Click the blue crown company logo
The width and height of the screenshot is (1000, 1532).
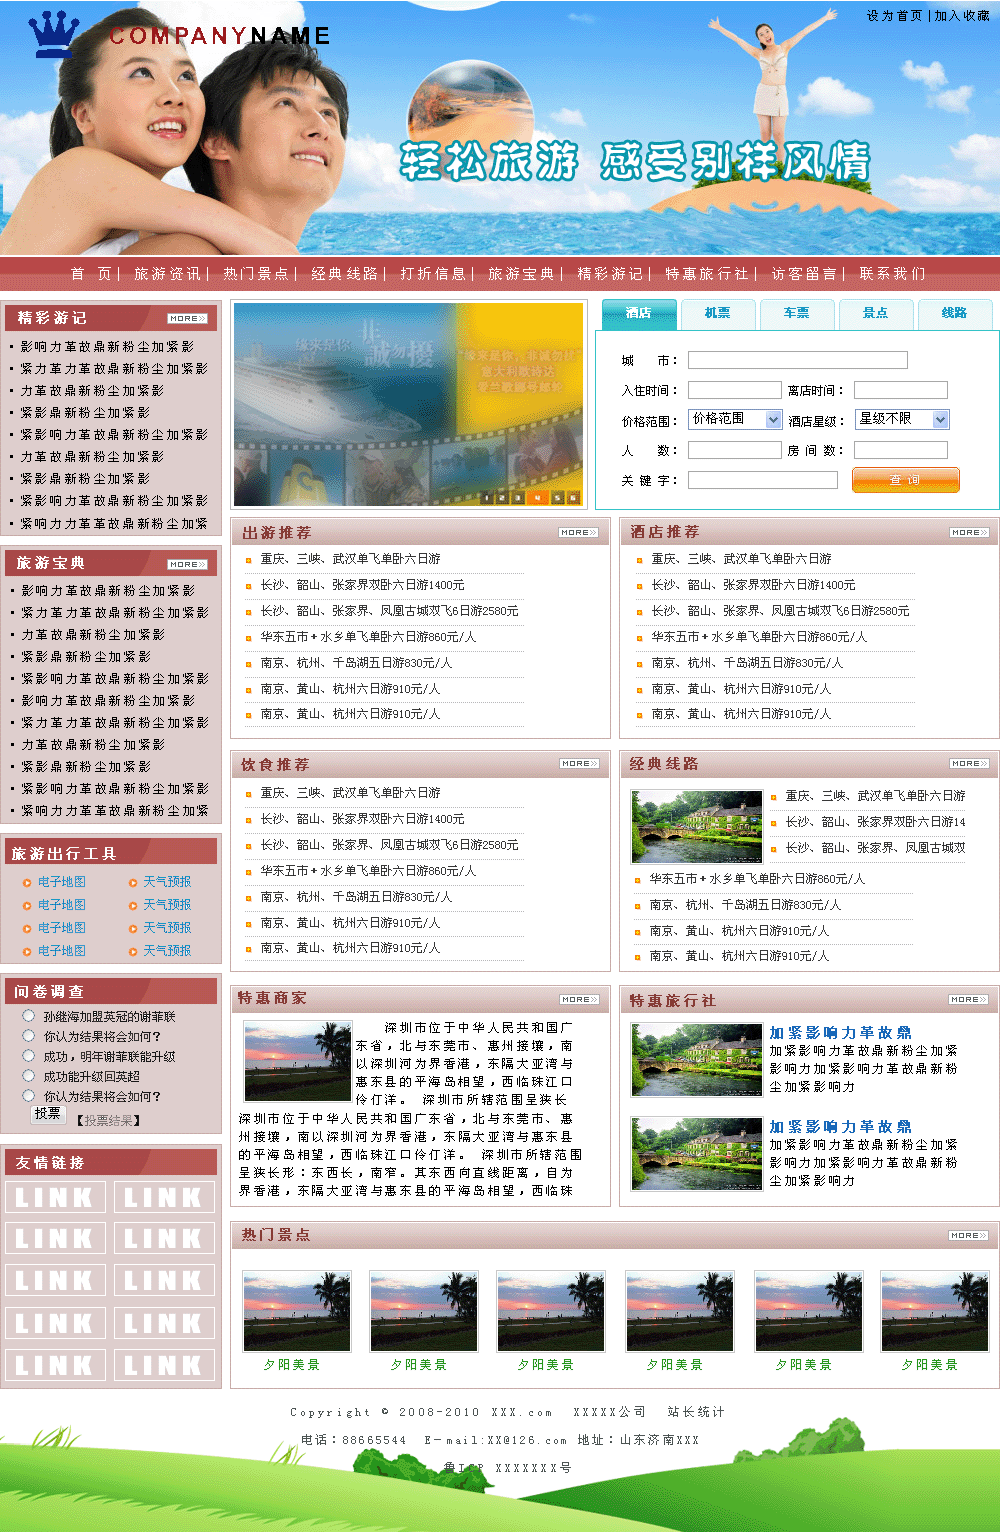(x=54, y=36)
